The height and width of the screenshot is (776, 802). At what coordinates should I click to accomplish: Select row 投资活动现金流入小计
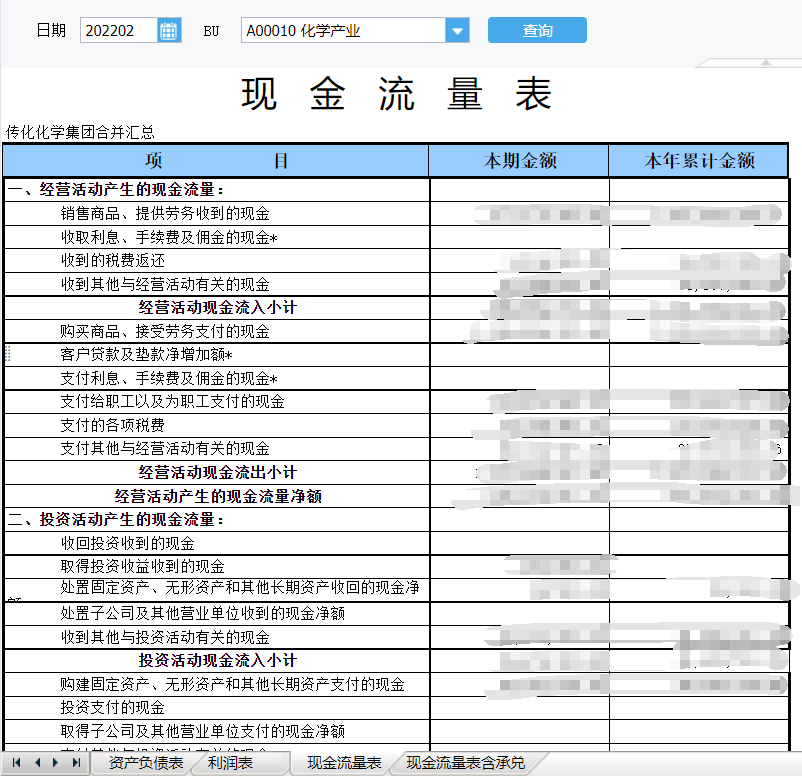396,660
